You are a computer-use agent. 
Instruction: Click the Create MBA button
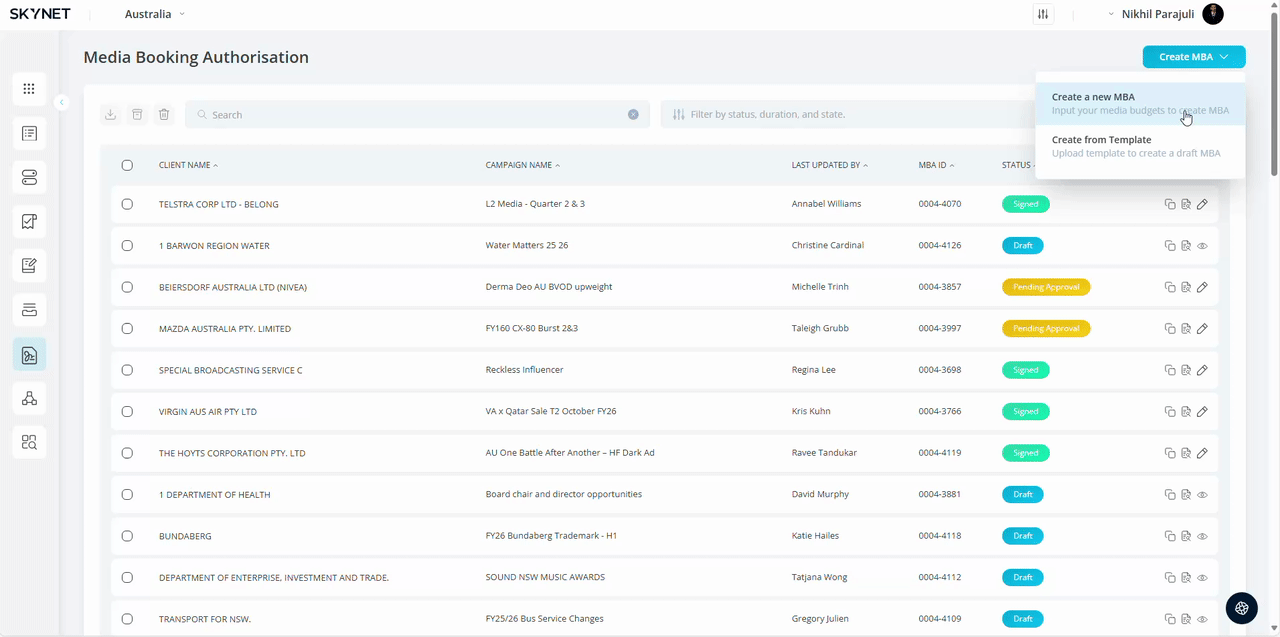[x=1193, y=57]
